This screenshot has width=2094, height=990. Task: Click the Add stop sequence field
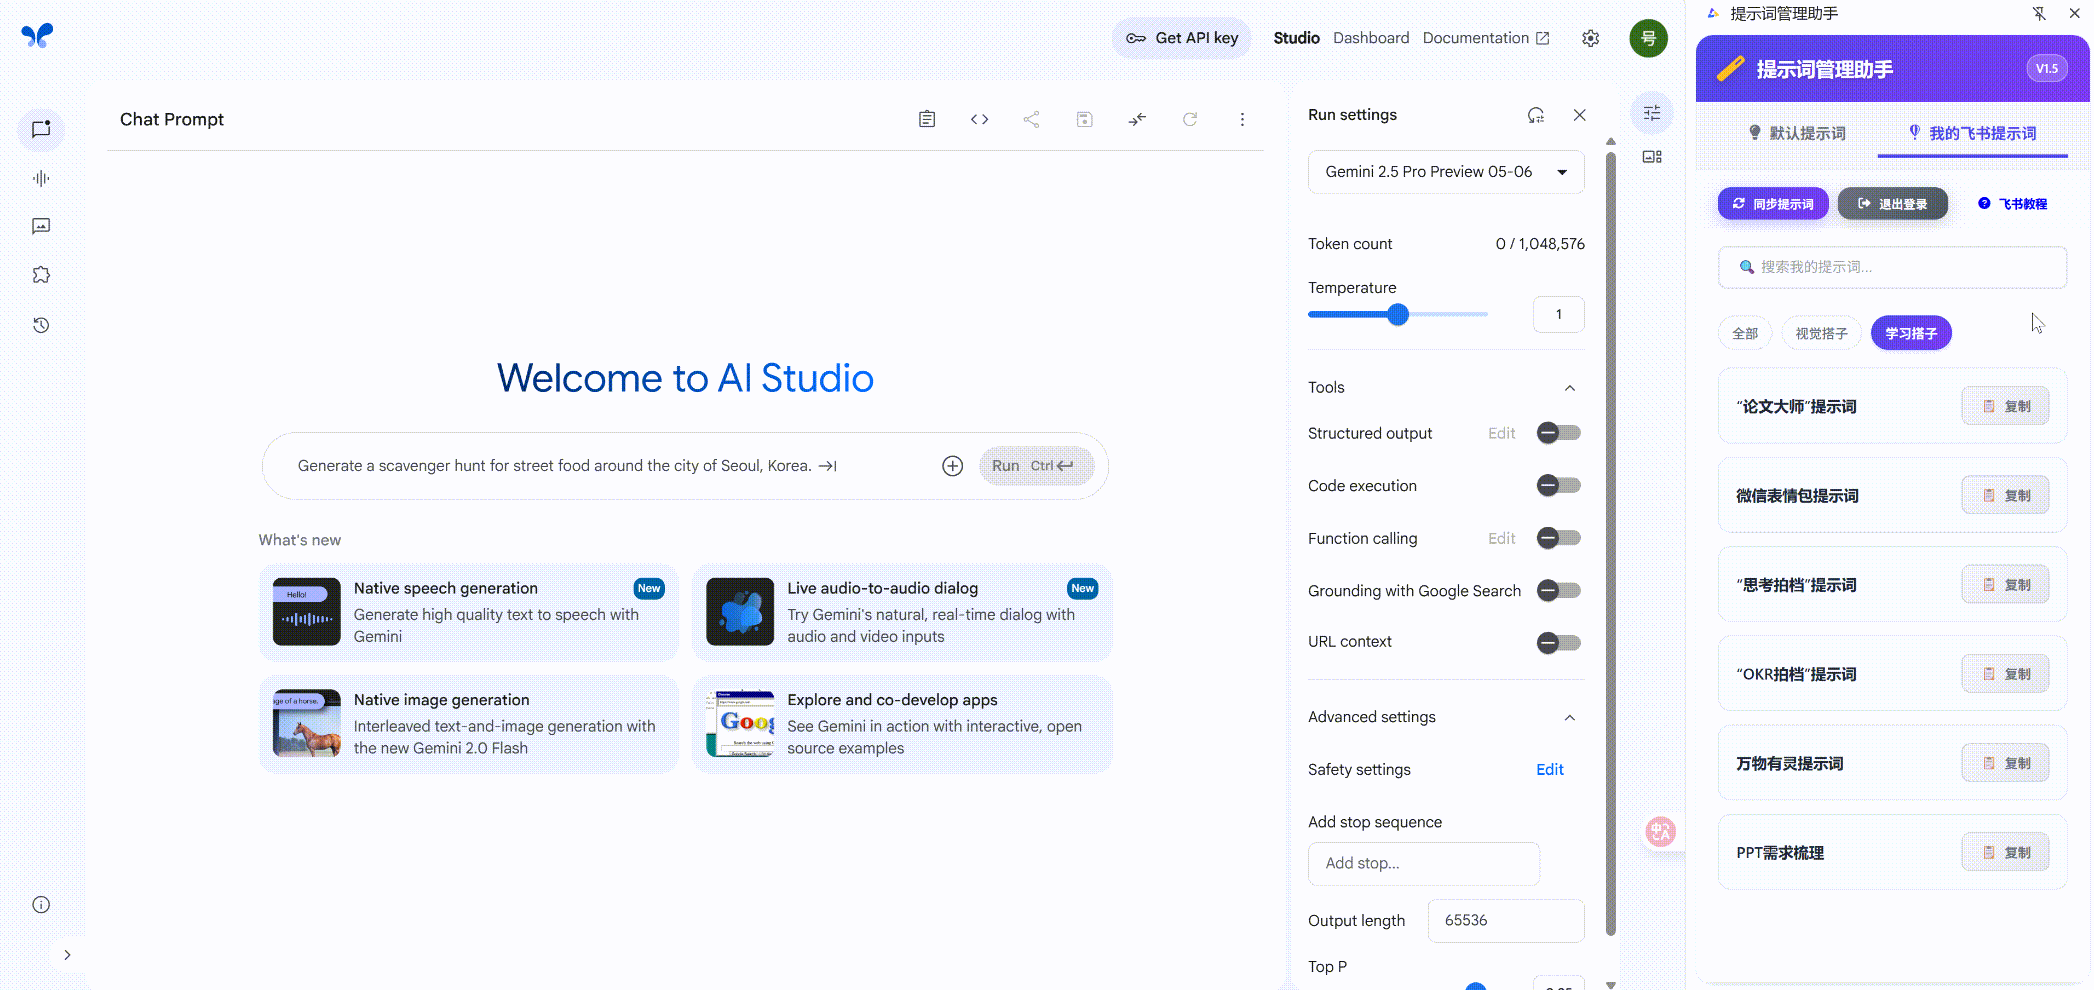(x=1424, y=863)
